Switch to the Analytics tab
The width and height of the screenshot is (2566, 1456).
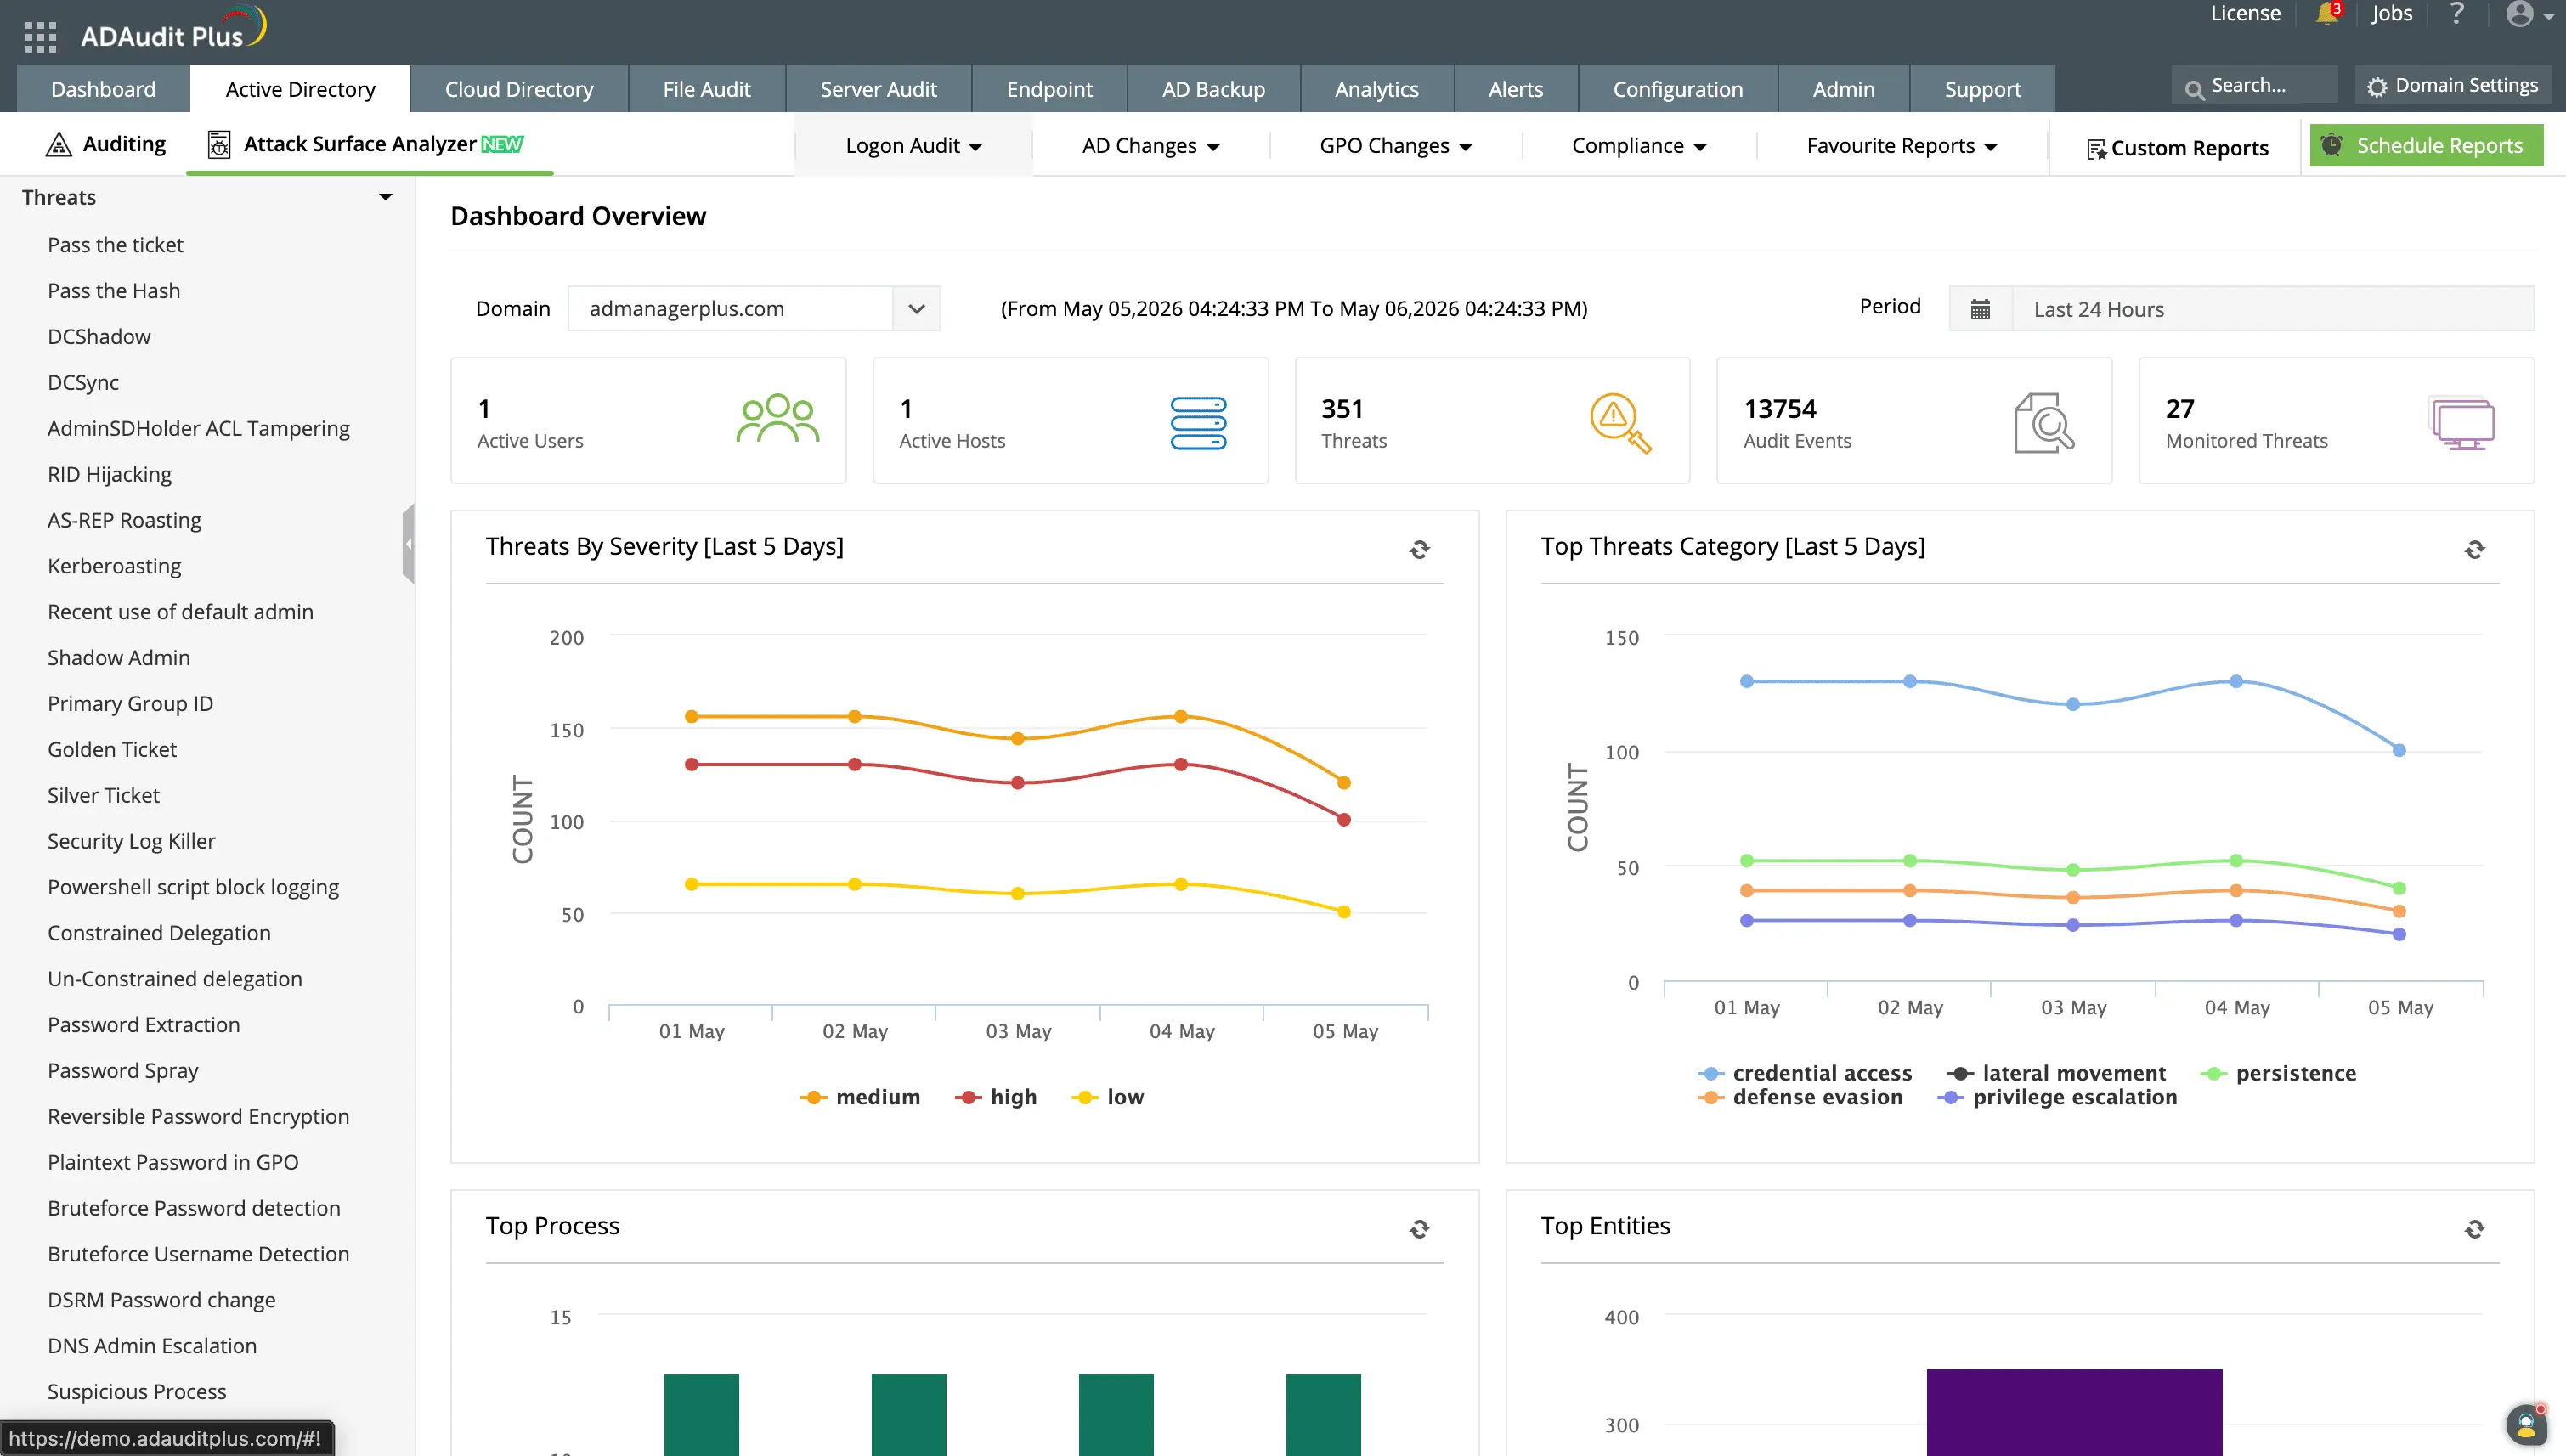coord(1376,89)
